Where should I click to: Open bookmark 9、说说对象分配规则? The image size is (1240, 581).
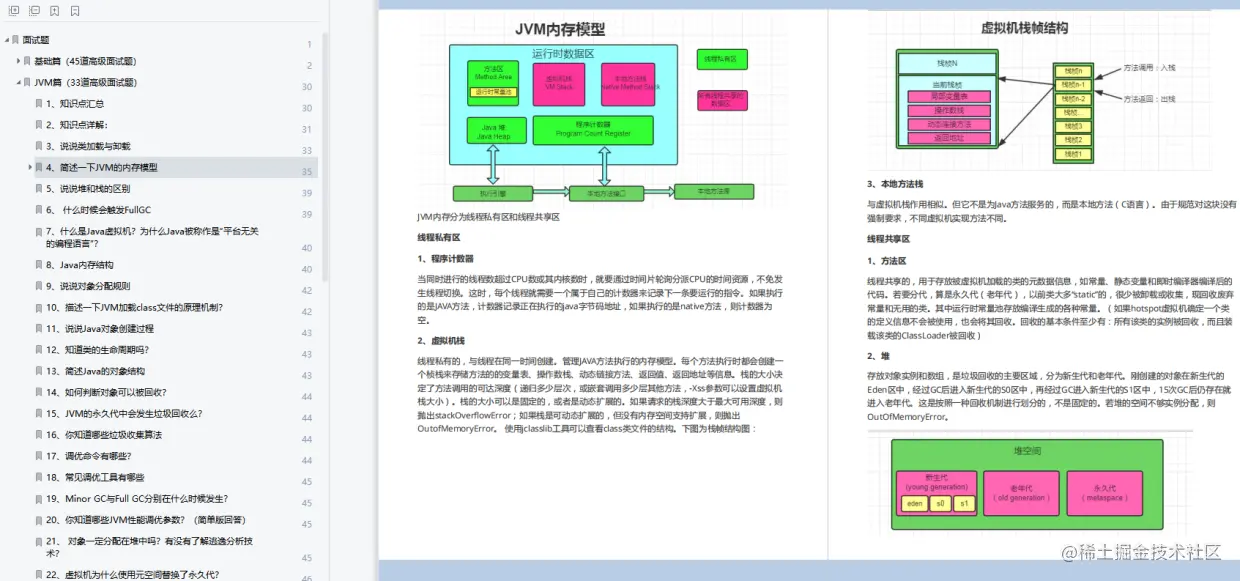[x=88, y=286]
